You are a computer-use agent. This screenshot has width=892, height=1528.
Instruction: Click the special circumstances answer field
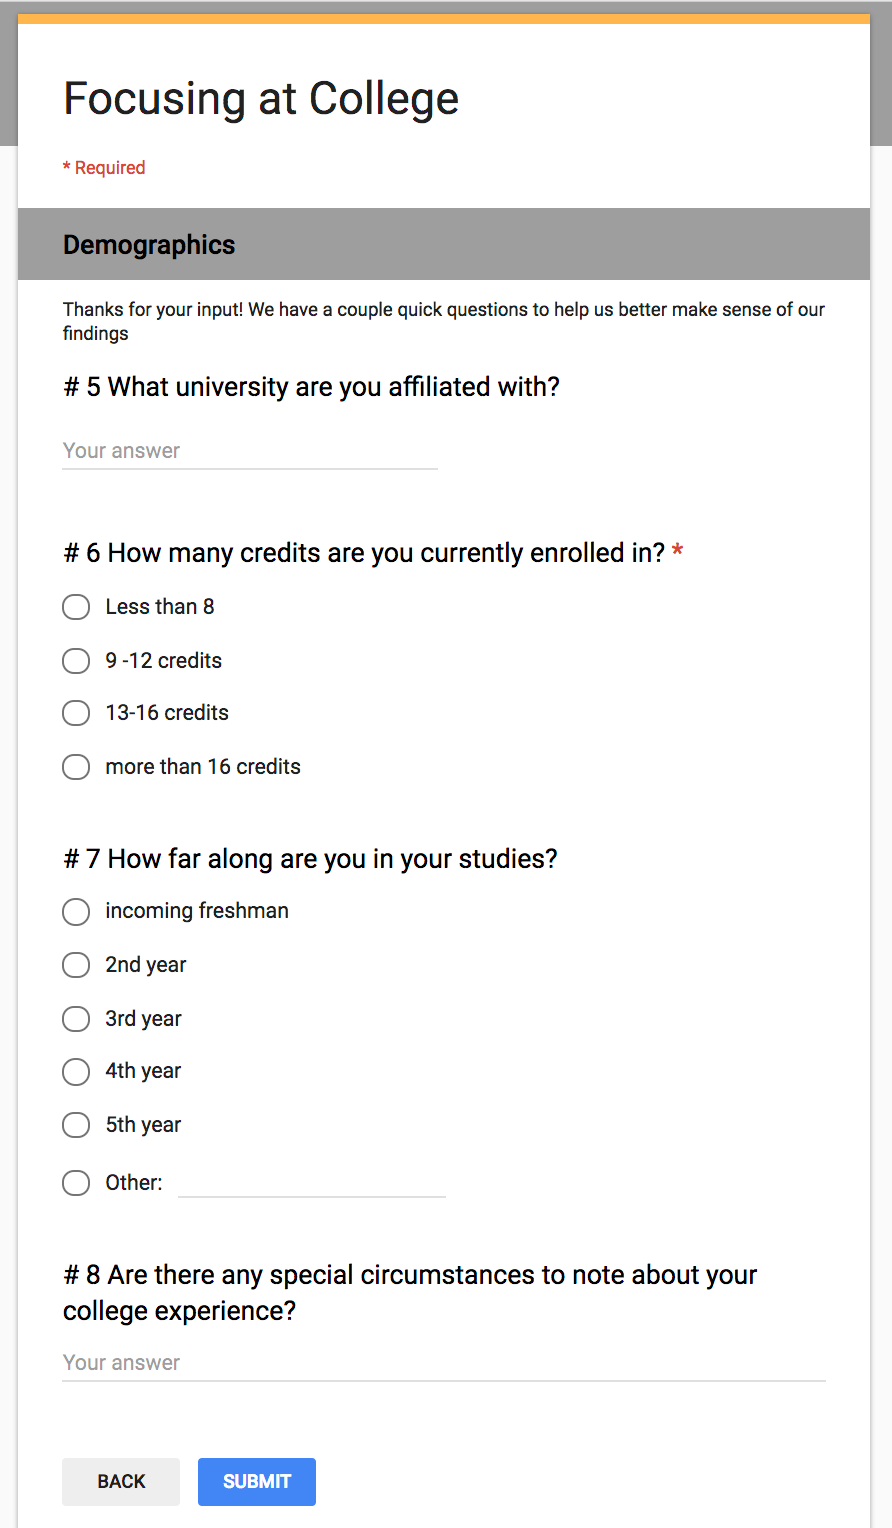[x=443, y=1363]
